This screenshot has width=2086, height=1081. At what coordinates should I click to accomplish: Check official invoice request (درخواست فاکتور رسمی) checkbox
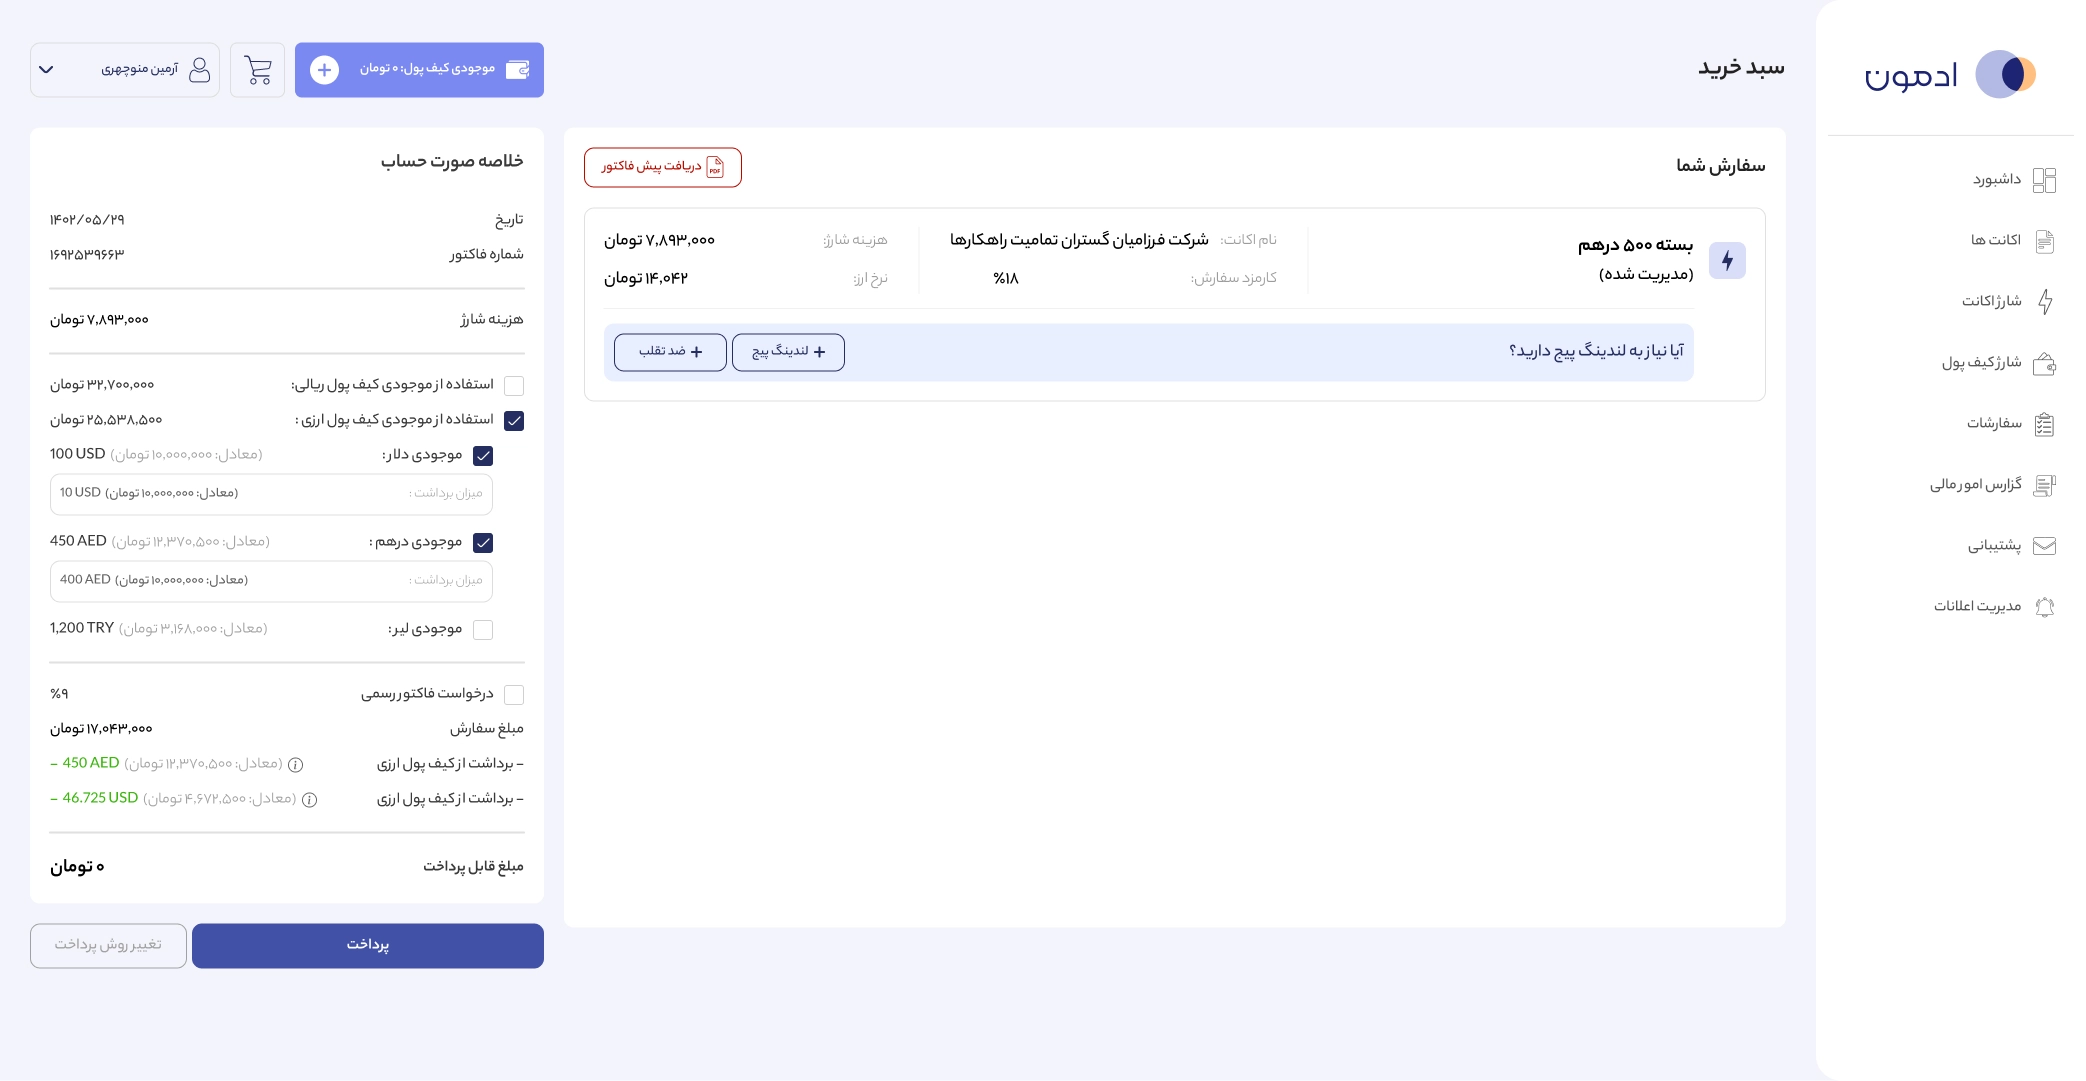514,695
